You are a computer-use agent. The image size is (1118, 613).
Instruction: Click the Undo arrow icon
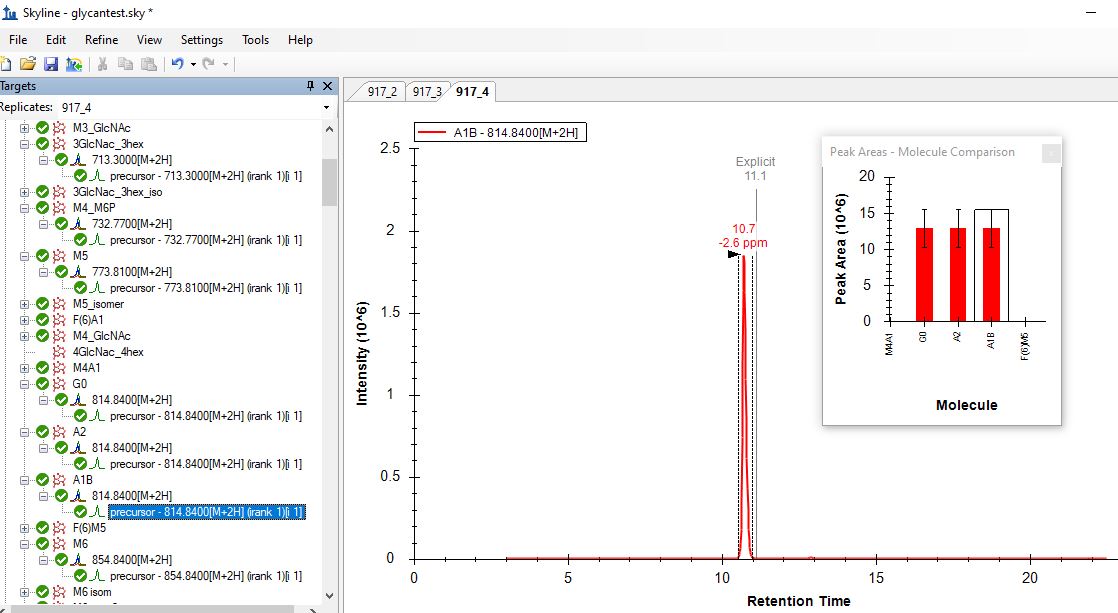pos(177,64)
